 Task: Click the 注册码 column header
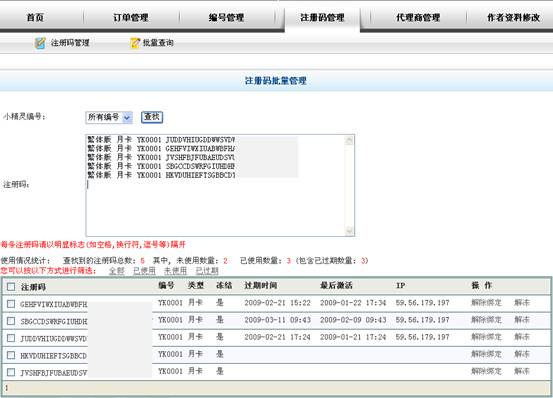(x=33, y=287)
